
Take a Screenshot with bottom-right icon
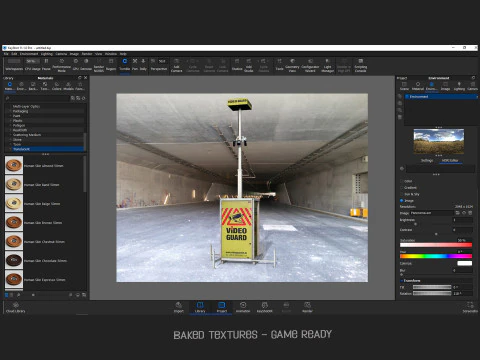click(470, 307)
